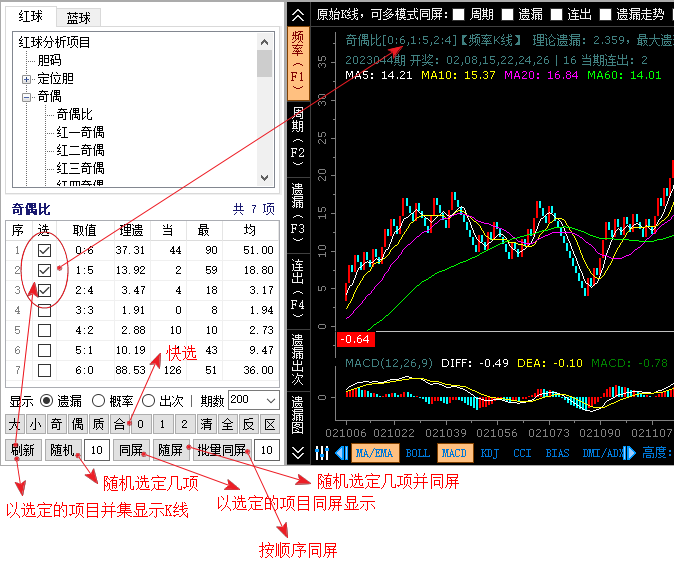
Task: Click the 刷新 refresh button
Action: (x=23, y=450)
